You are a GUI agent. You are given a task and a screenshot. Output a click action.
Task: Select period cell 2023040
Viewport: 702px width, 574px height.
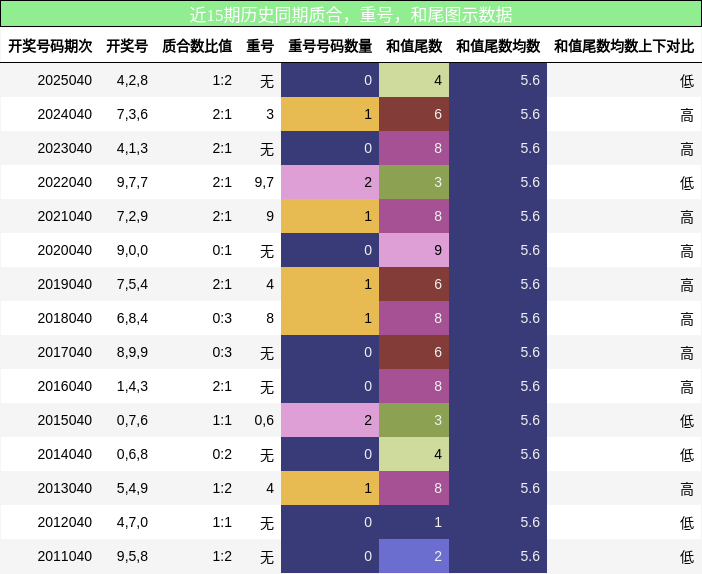64,148
